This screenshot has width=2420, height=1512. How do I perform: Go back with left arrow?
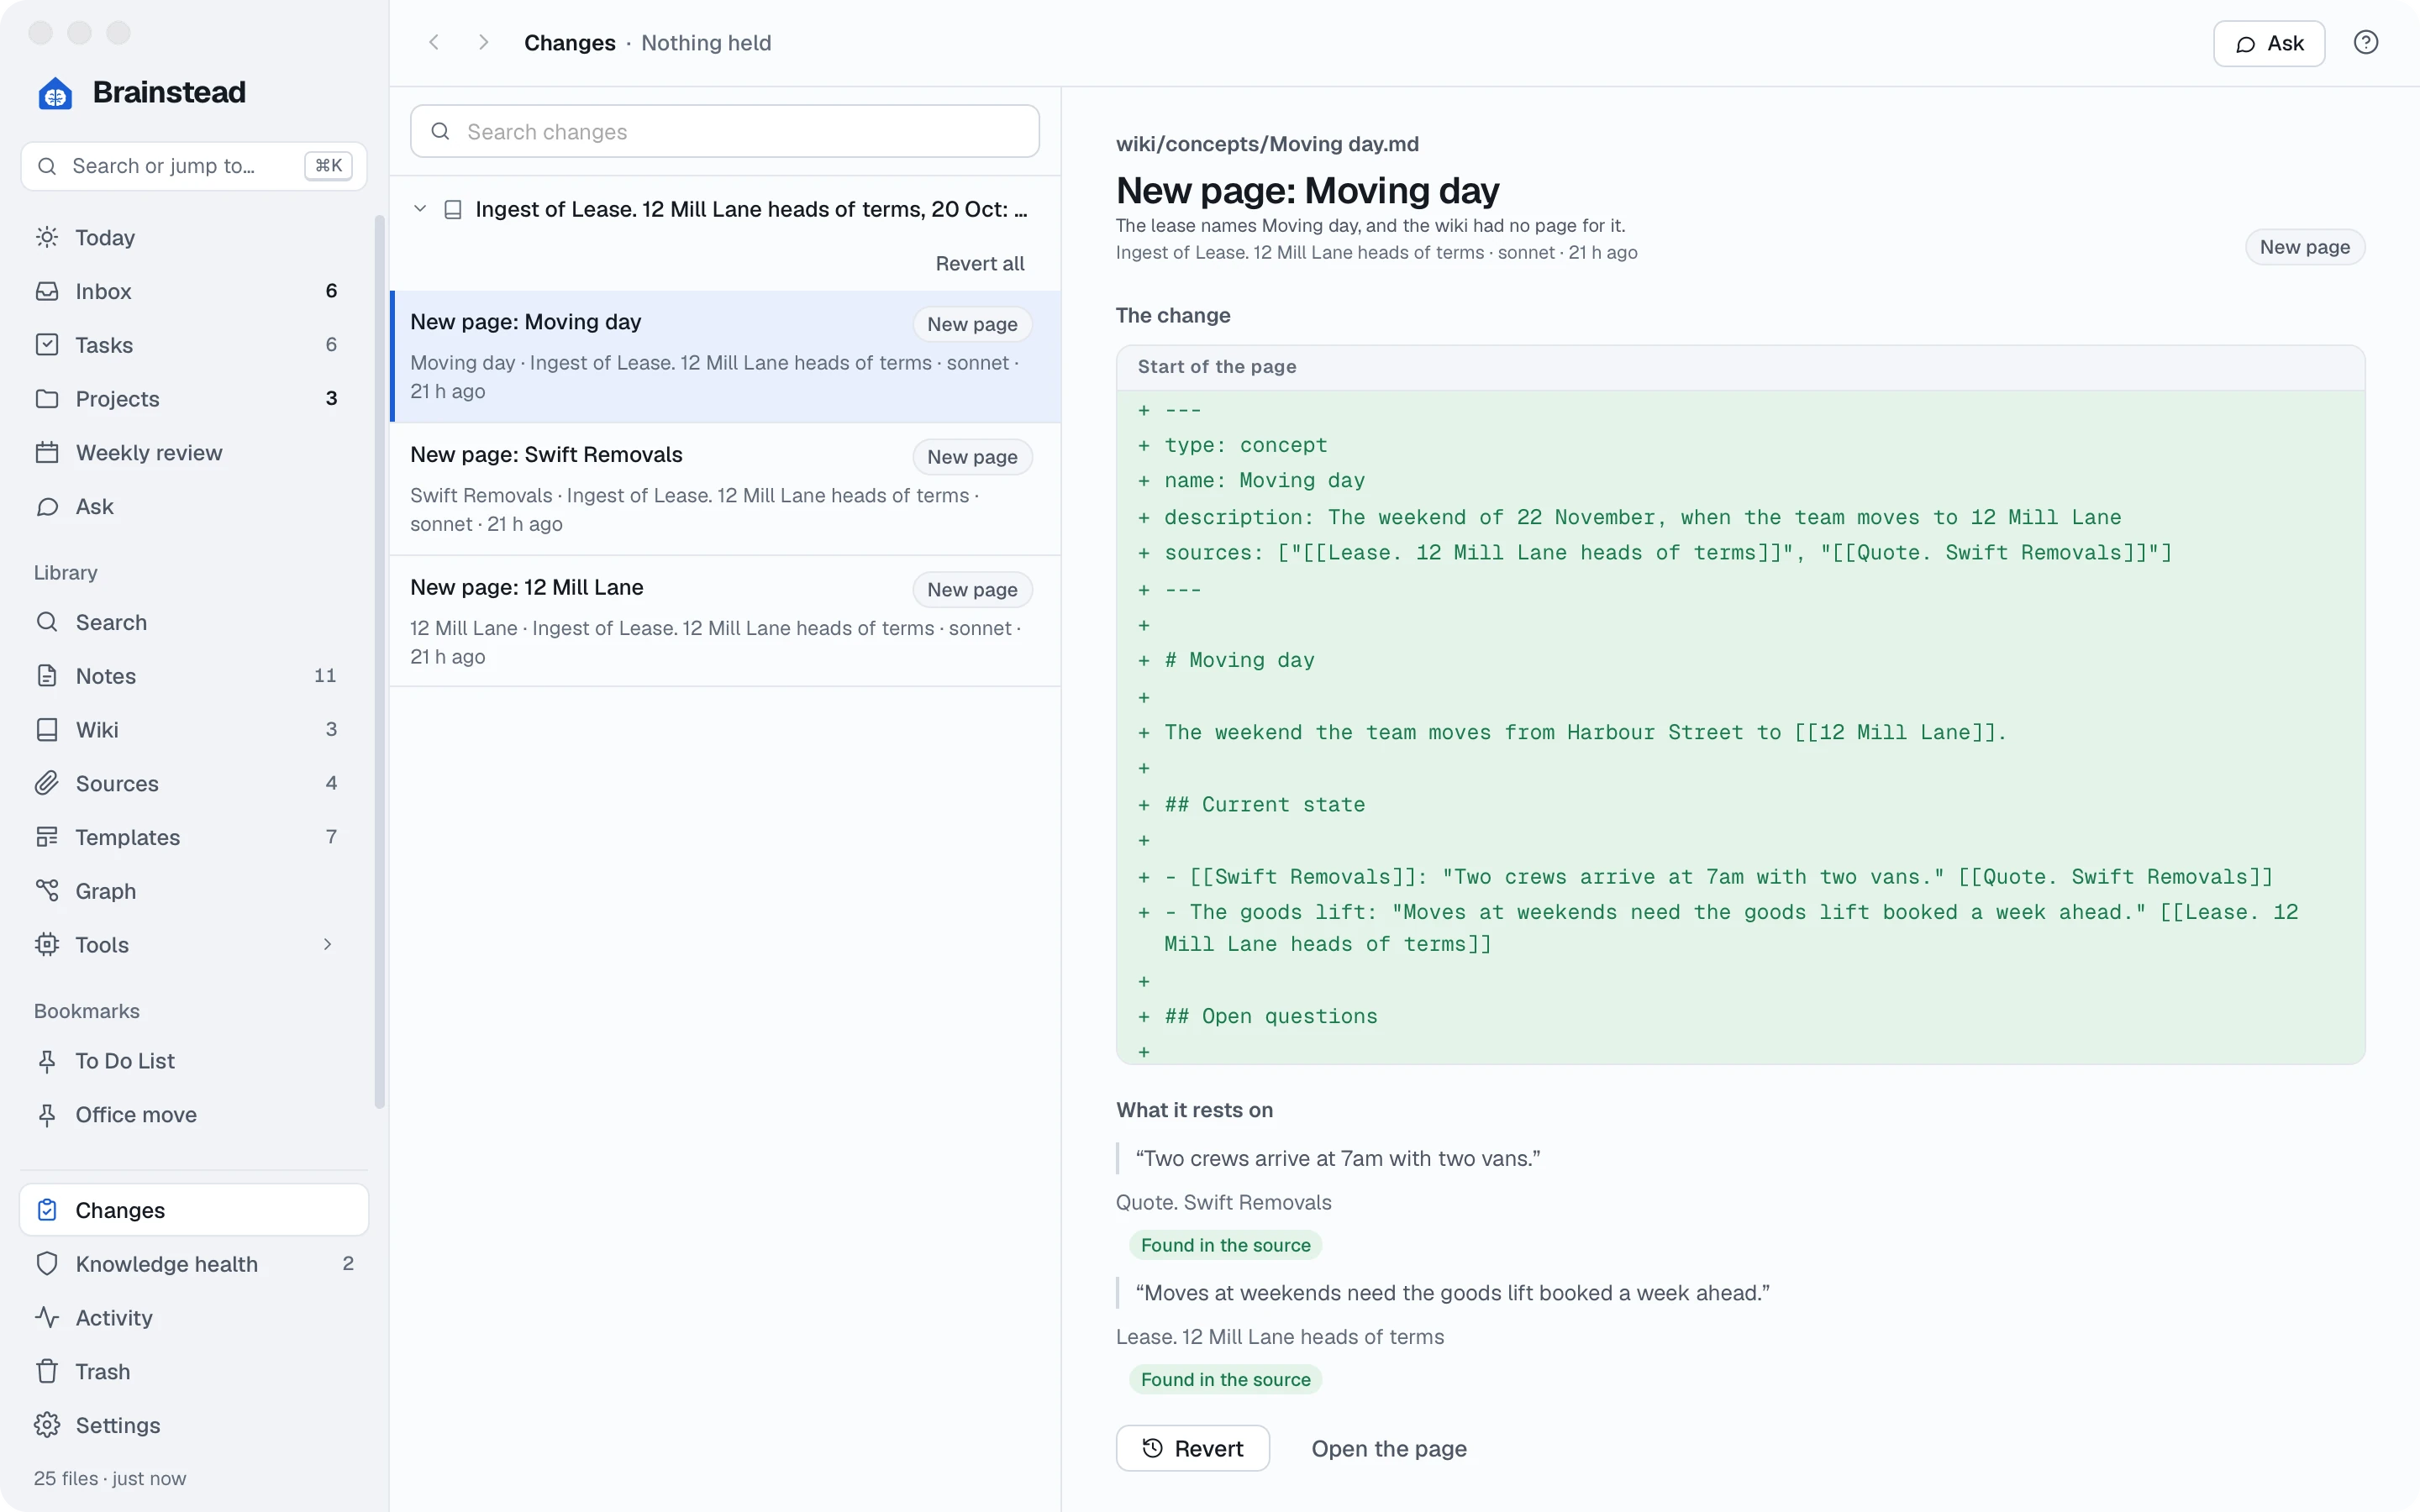(434, 43)
